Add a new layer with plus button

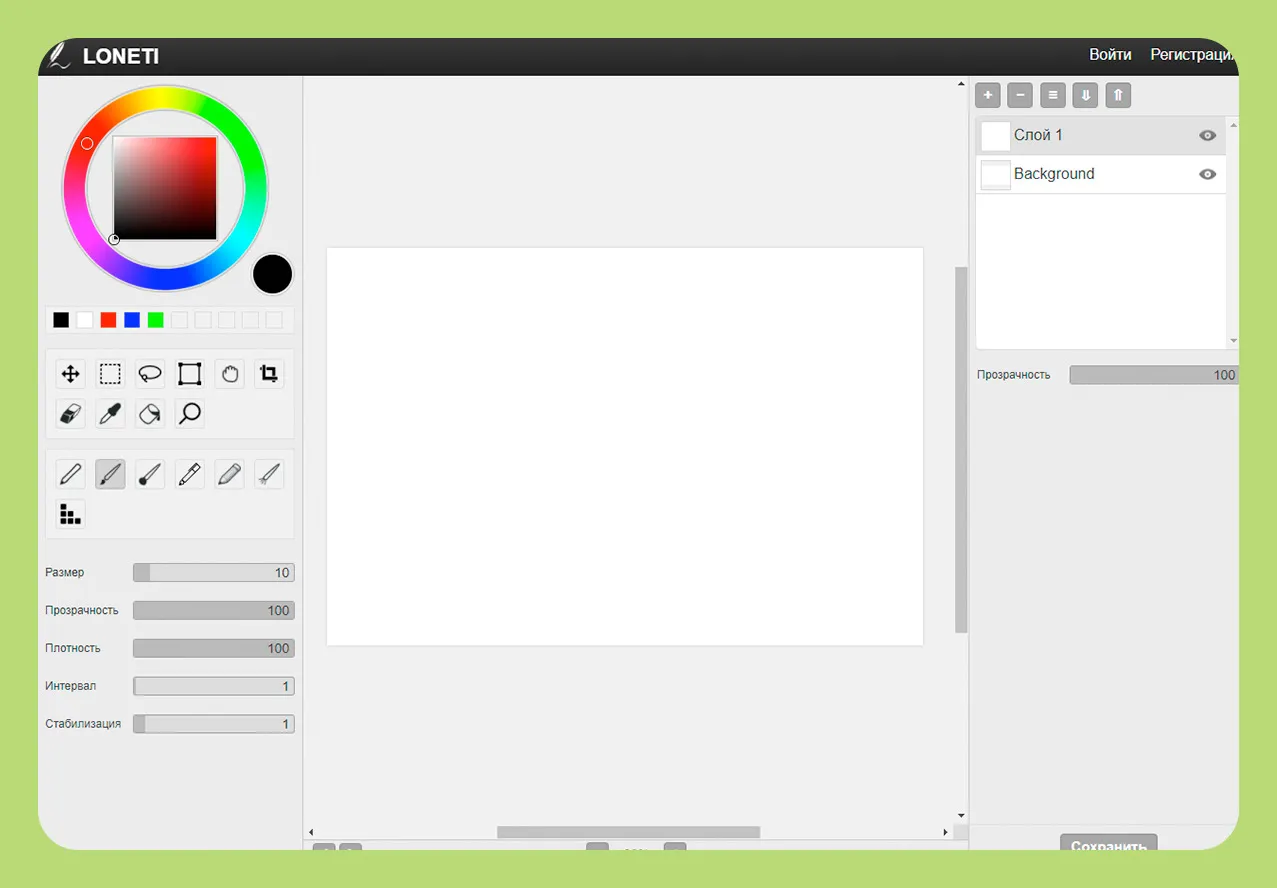point(987,95)
